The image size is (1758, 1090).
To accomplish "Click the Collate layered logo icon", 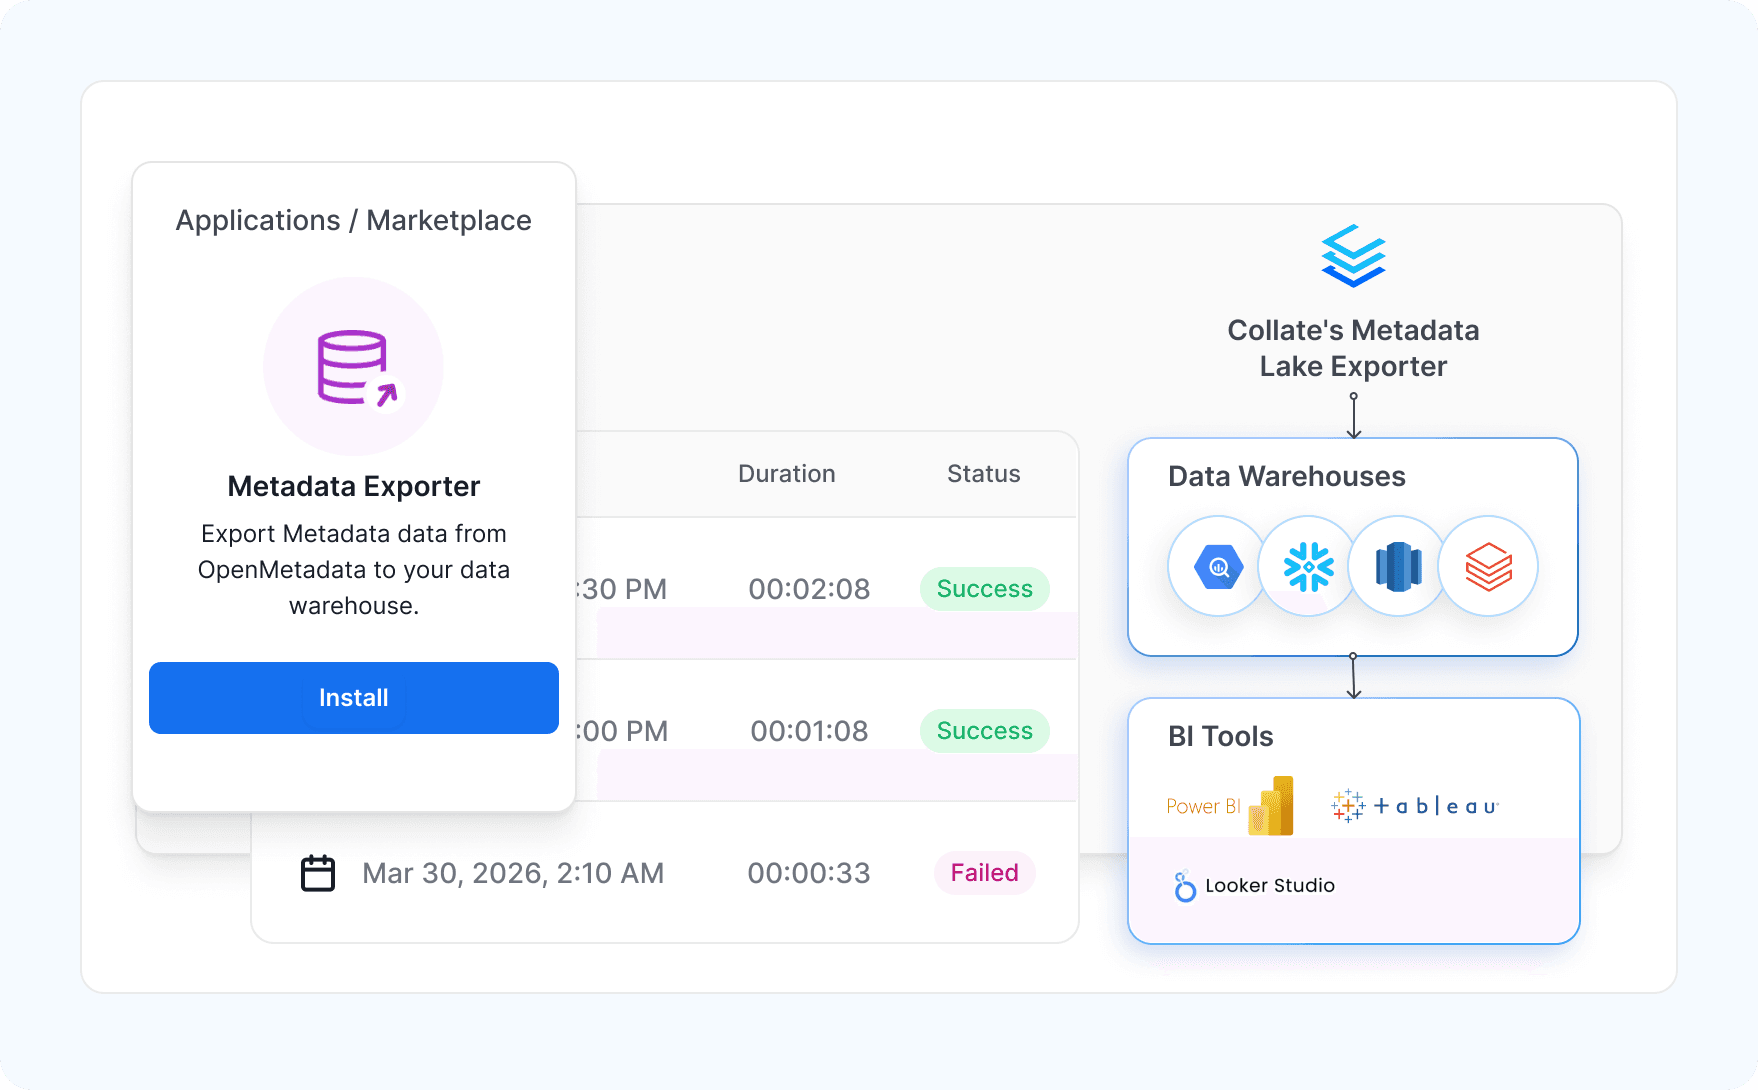I will pos(1353,256).
